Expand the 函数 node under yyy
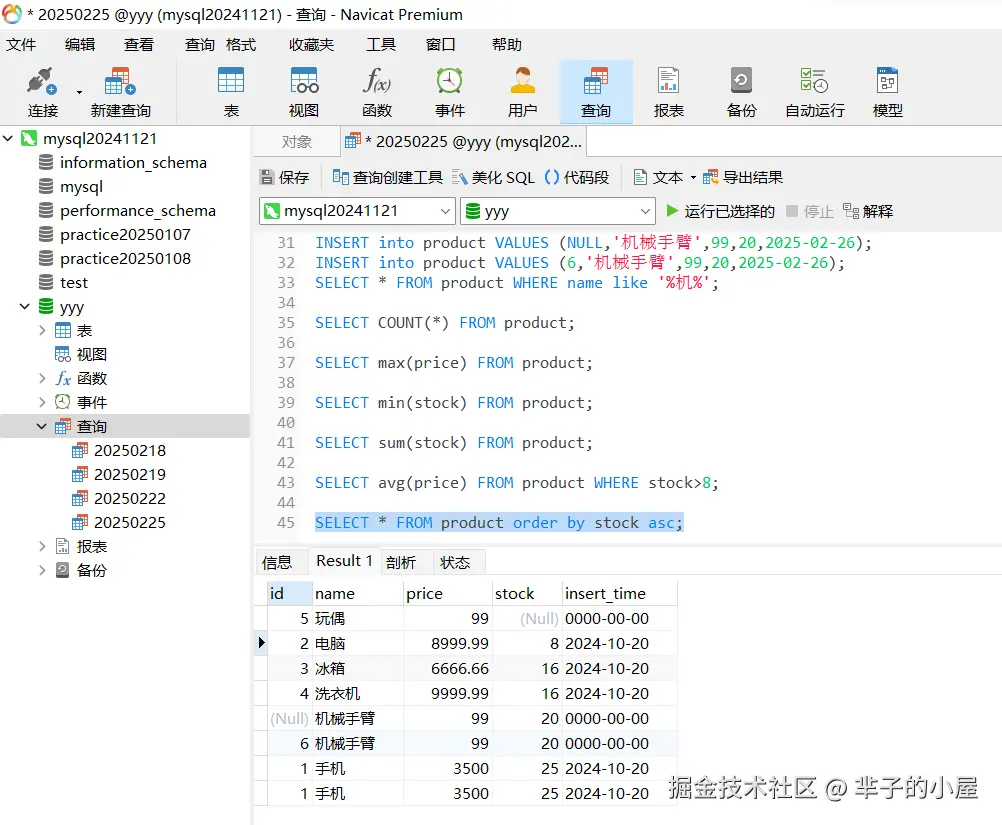The image size is (1002, 825). 42,378
